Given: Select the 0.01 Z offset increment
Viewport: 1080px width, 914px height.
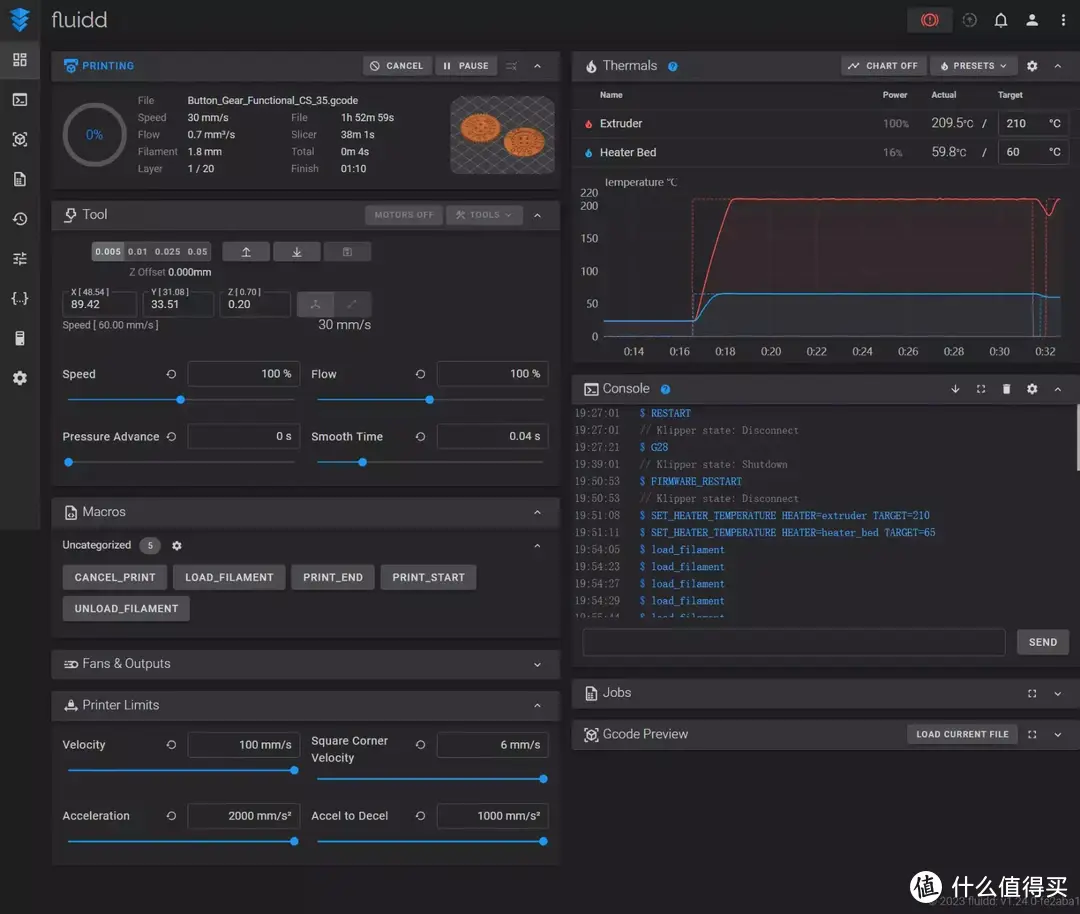Looking at the screenshot, I should (138, 252).
